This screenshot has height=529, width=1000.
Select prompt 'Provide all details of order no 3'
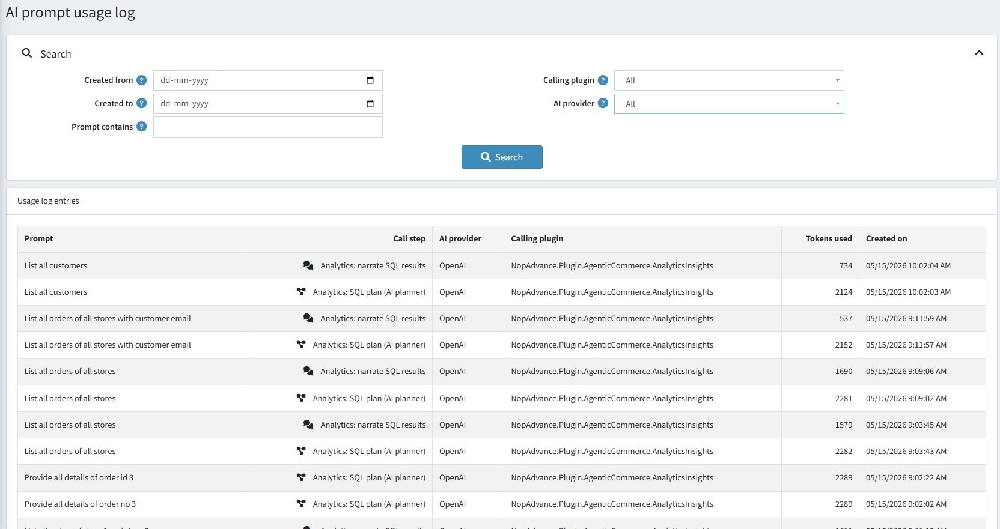click(80, 504)
